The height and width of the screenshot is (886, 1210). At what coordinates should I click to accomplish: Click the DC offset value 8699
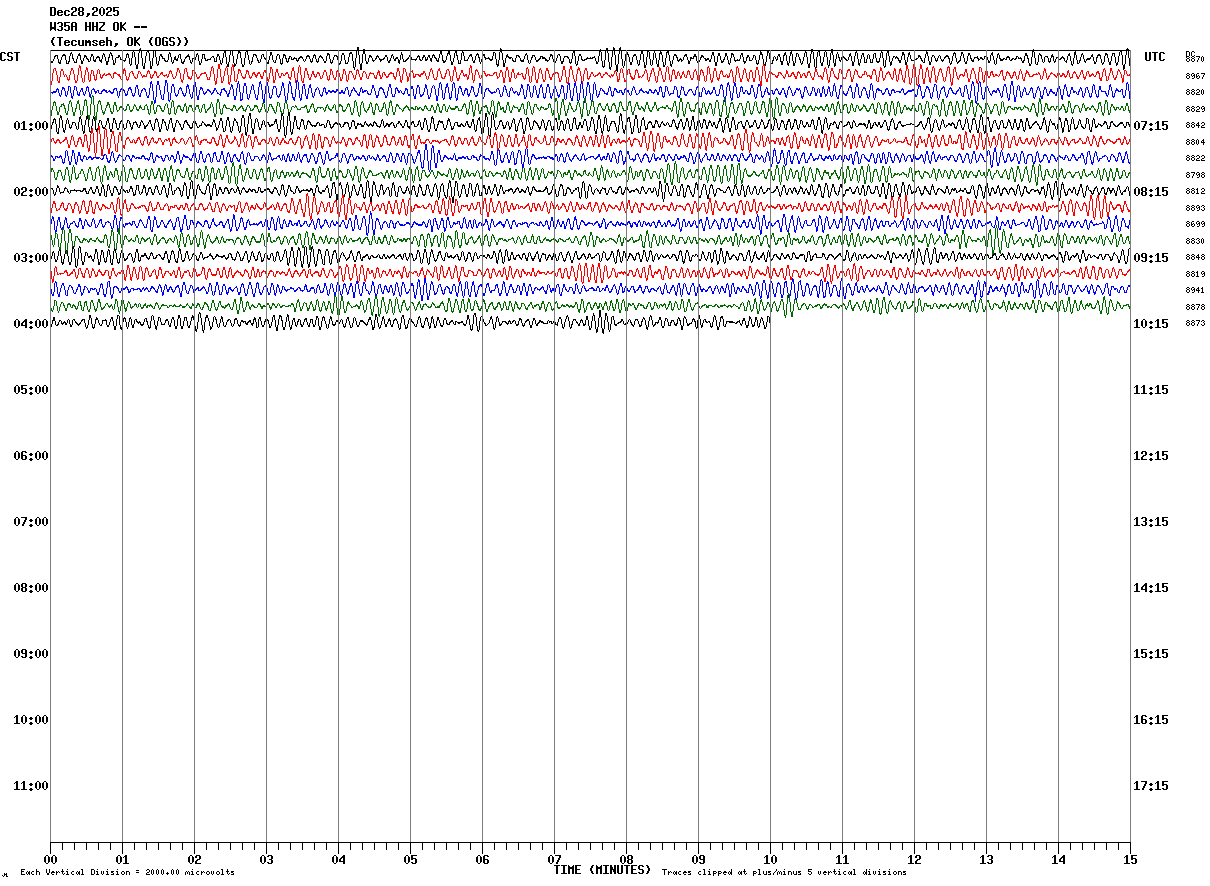(1195, 224)
